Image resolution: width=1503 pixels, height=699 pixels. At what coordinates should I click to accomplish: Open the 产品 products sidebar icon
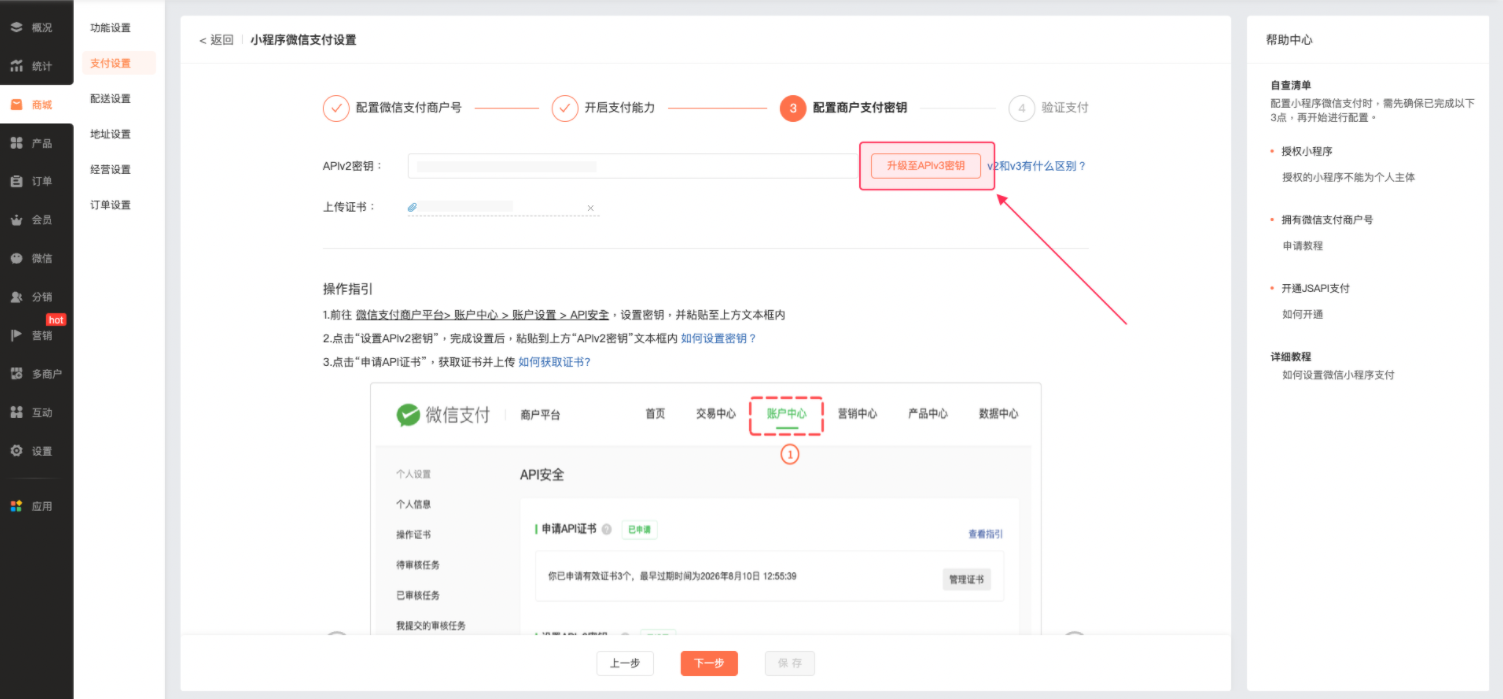click(16, 143)
